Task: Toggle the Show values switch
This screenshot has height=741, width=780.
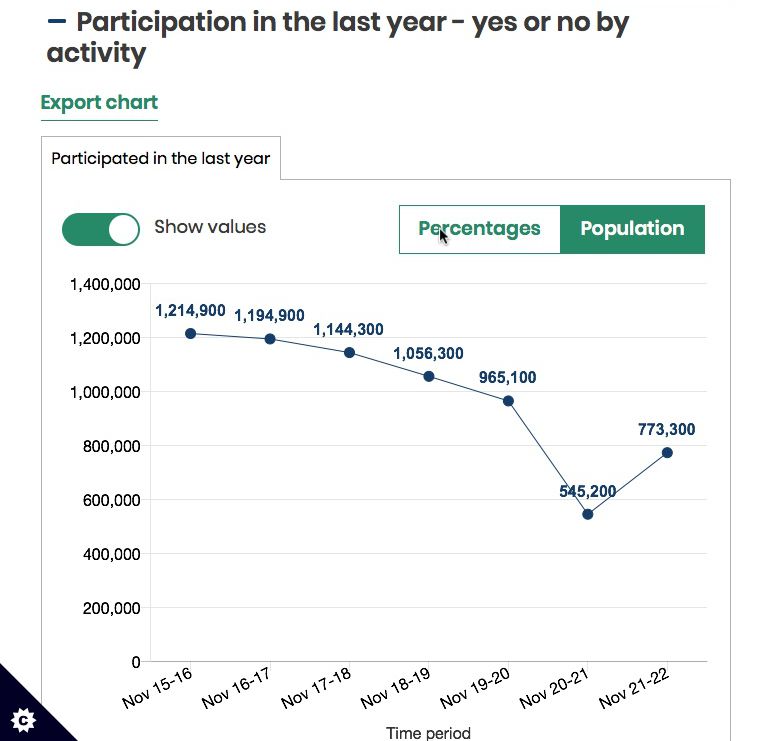Action: coord(100,228)
